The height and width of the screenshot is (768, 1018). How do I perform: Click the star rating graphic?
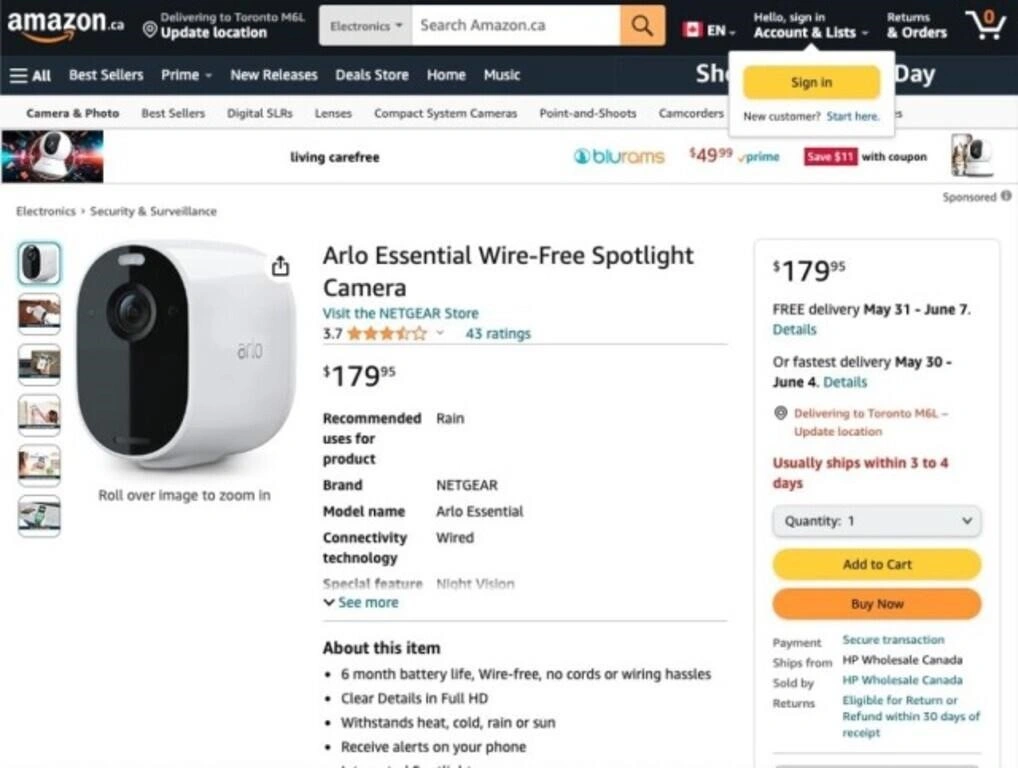pos(386,334)
